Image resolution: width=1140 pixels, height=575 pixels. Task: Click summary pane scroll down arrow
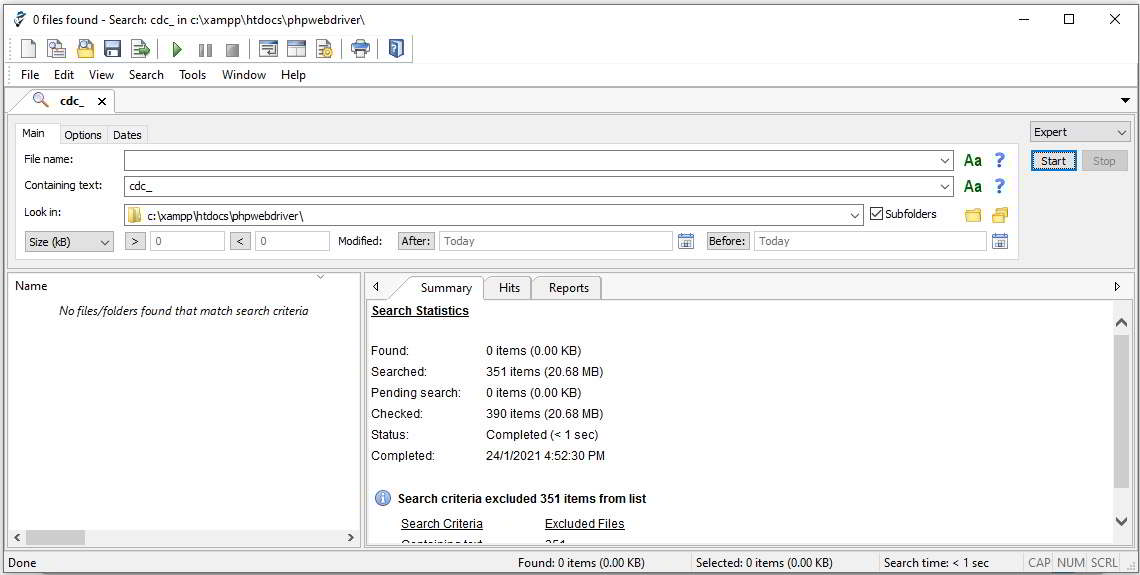pos(1121,520)
